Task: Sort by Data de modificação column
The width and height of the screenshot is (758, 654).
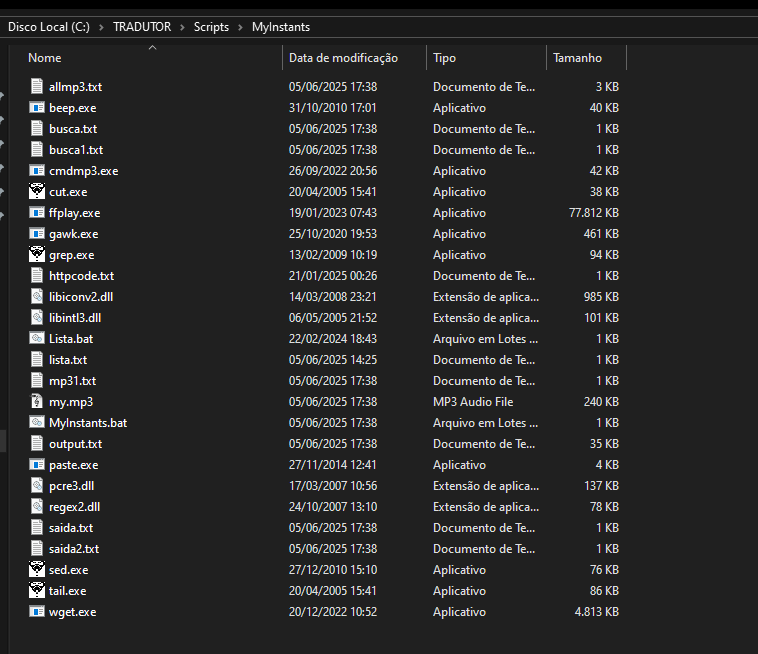Action: (x=343, y=58)
